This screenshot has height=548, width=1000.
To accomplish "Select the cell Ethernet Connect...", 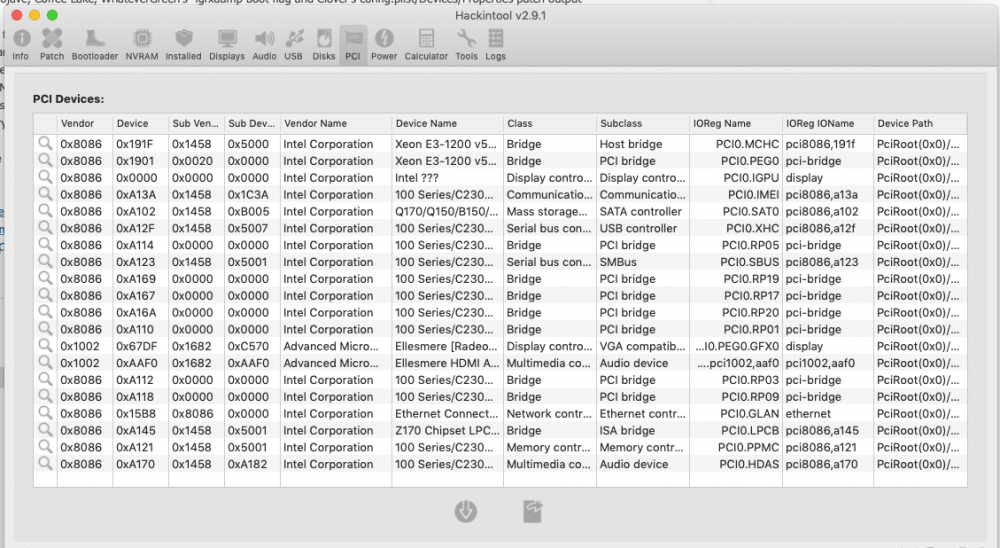I will point(446,413).
